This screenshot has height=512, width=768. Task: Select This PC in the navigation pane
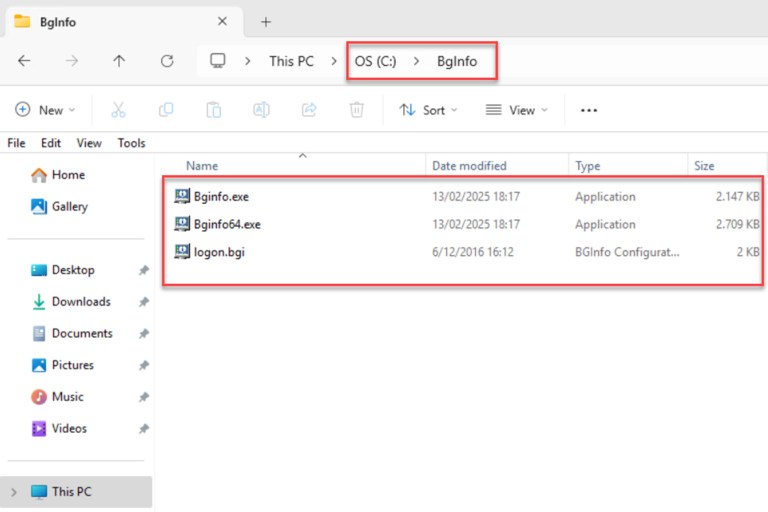coord(76,492)
